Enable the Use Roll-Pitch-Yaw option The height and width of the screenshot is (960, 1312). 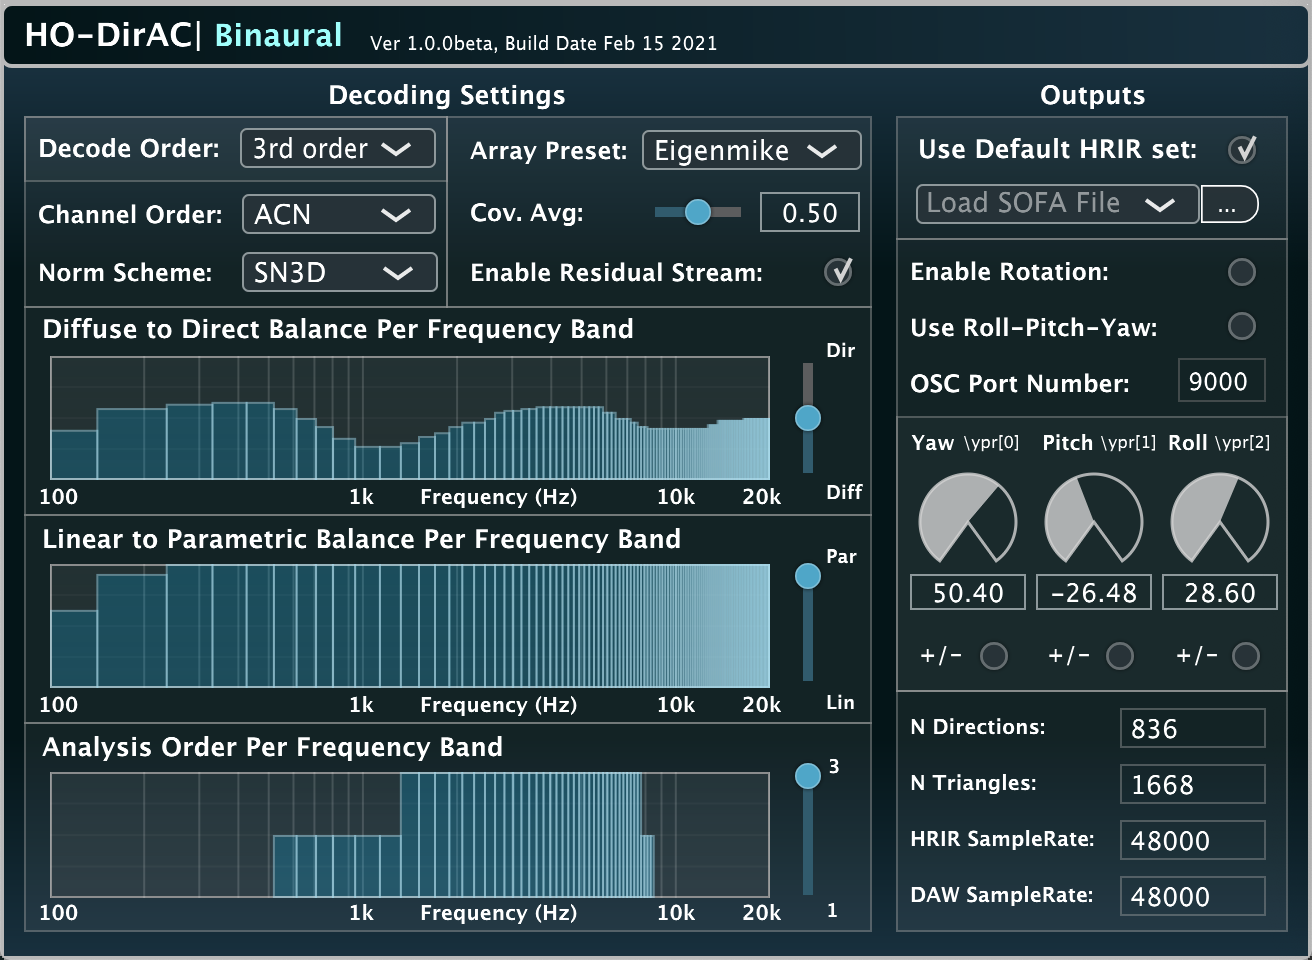[1241, 326]
